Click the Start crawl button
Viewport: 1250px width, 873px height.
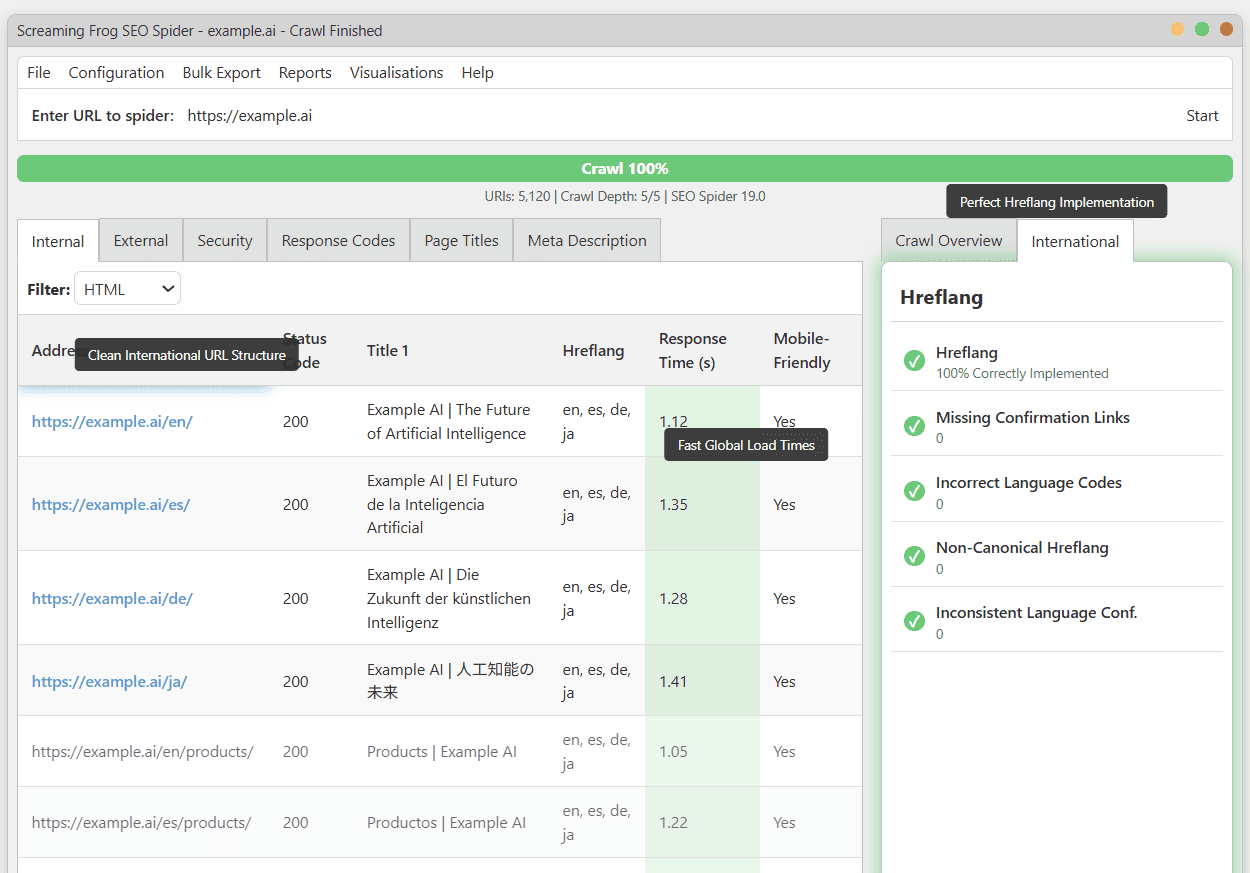click(x=1202, y=116)
